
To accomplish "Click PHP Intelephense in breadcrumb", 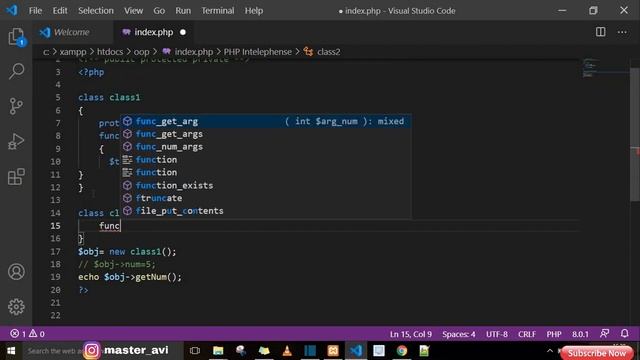I will pos(258,52).
